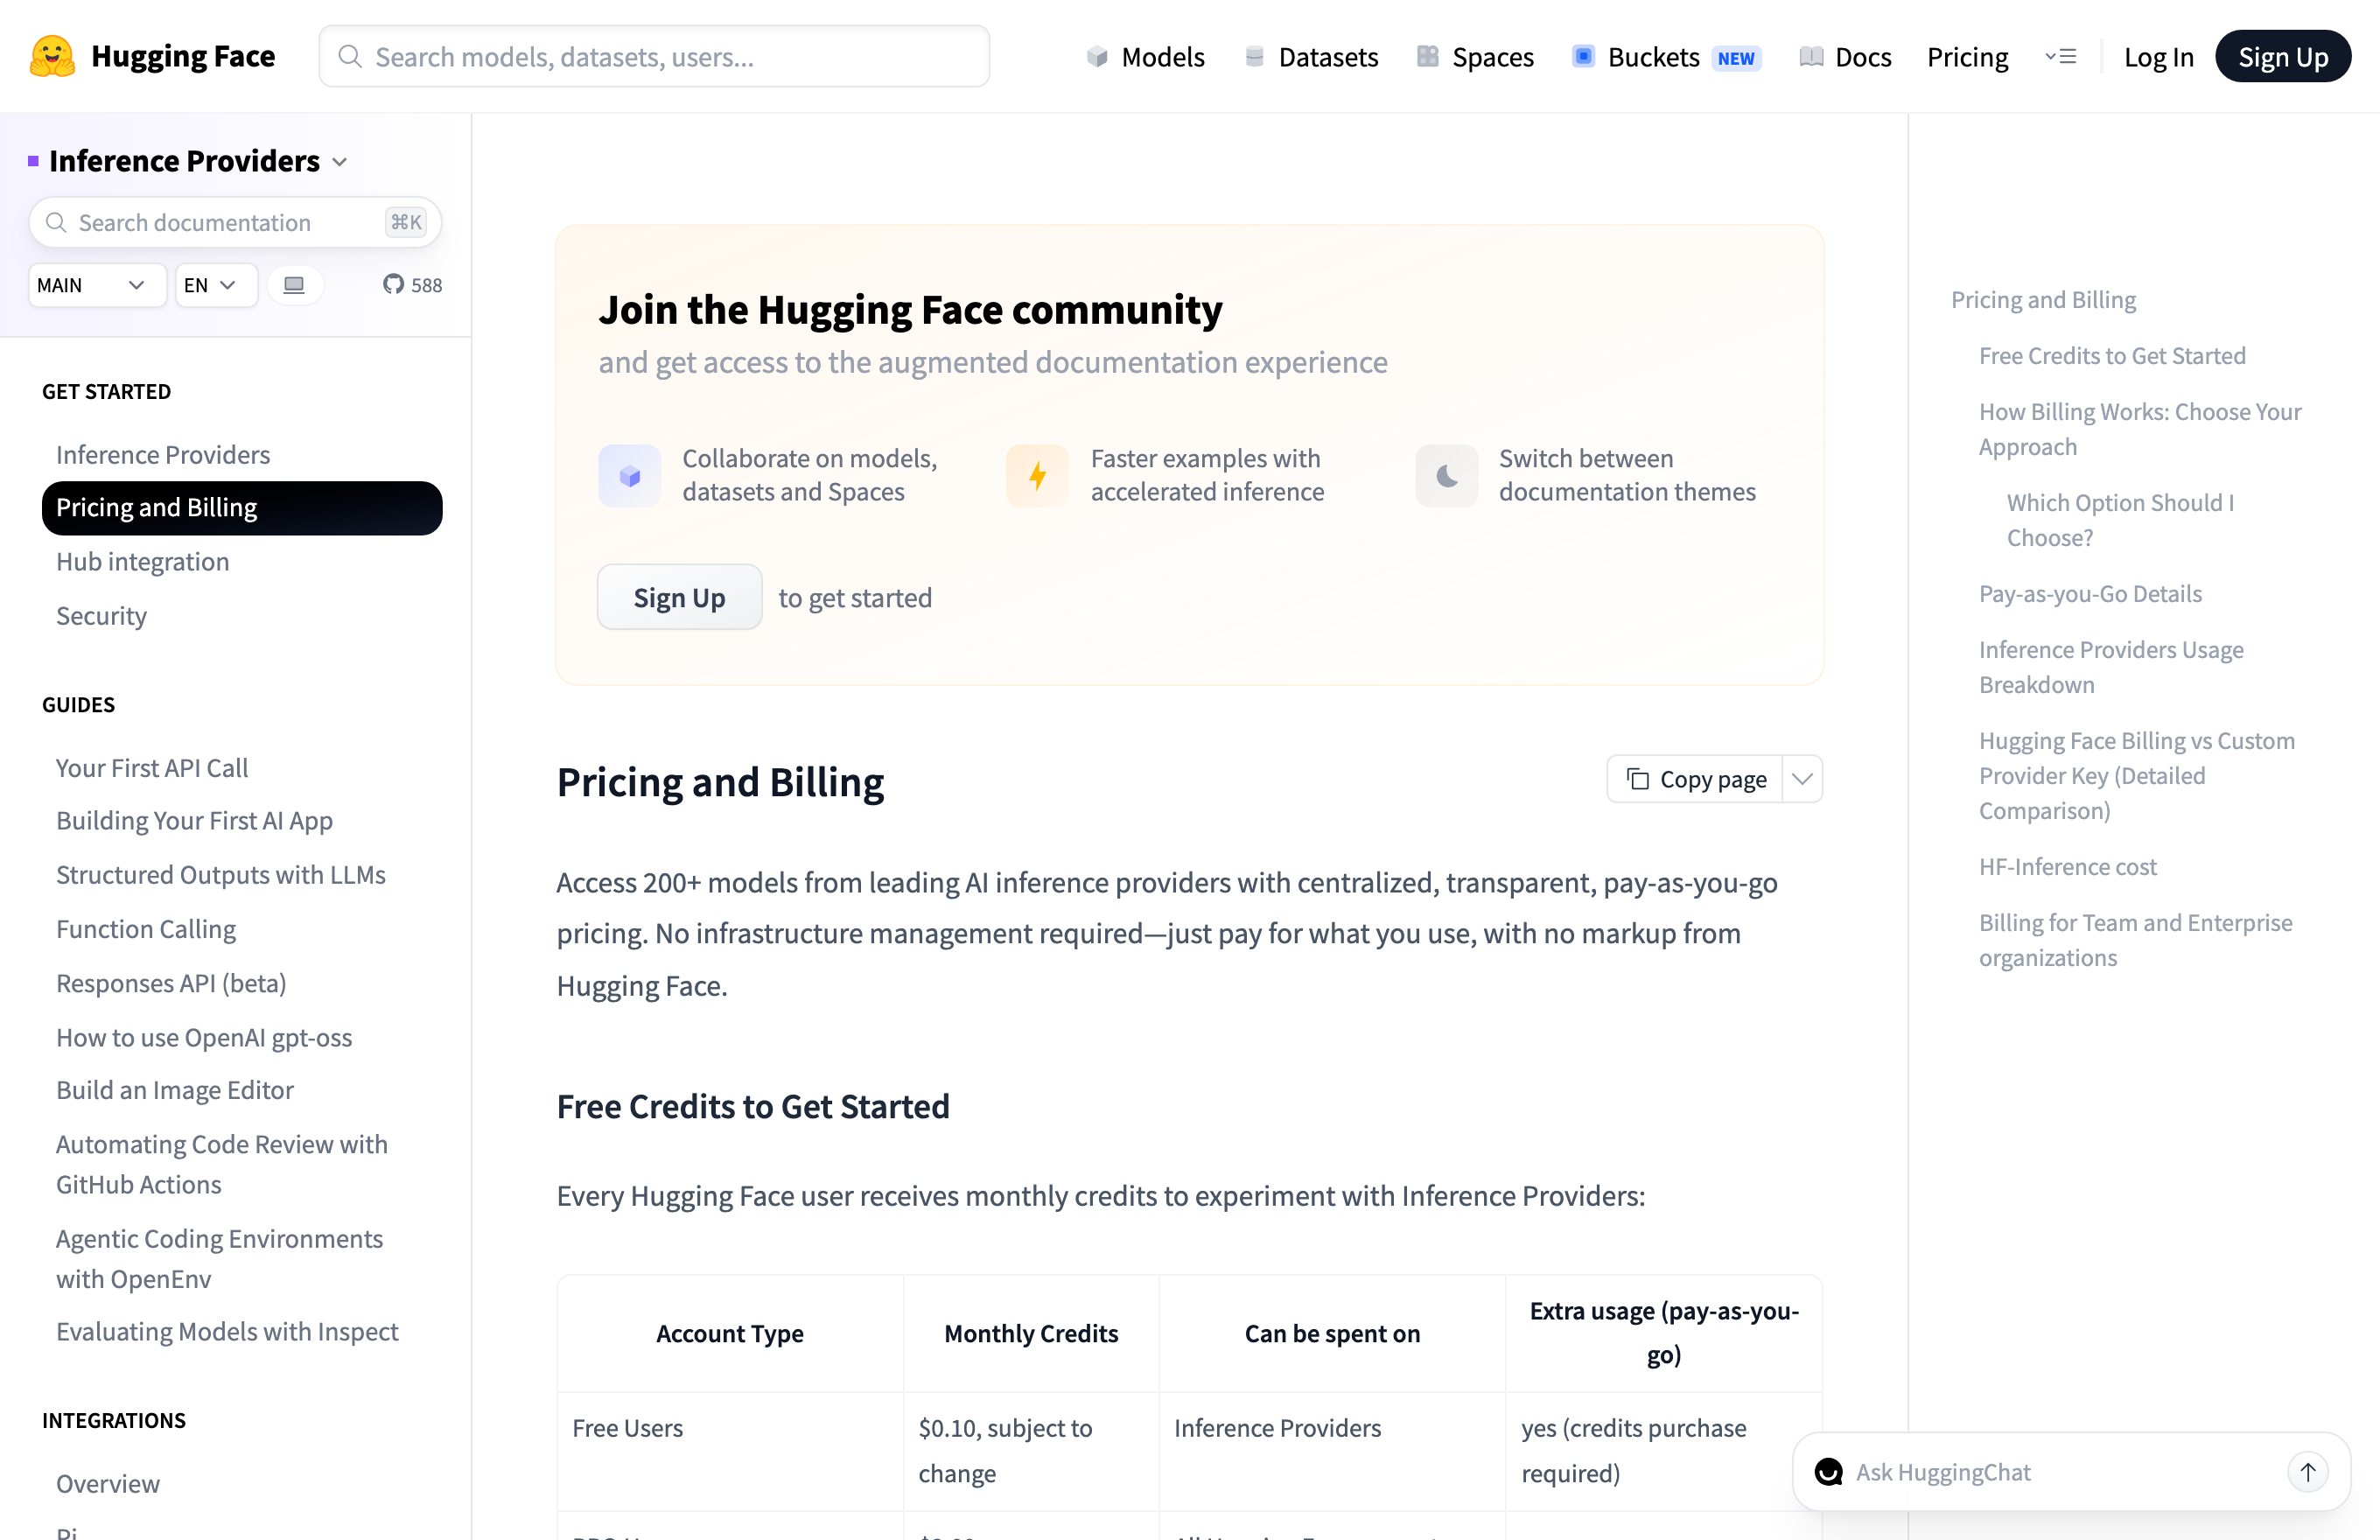Open the MAIN version dropdown
This screenshot has height=1540, width=2380.
[97, 285]
